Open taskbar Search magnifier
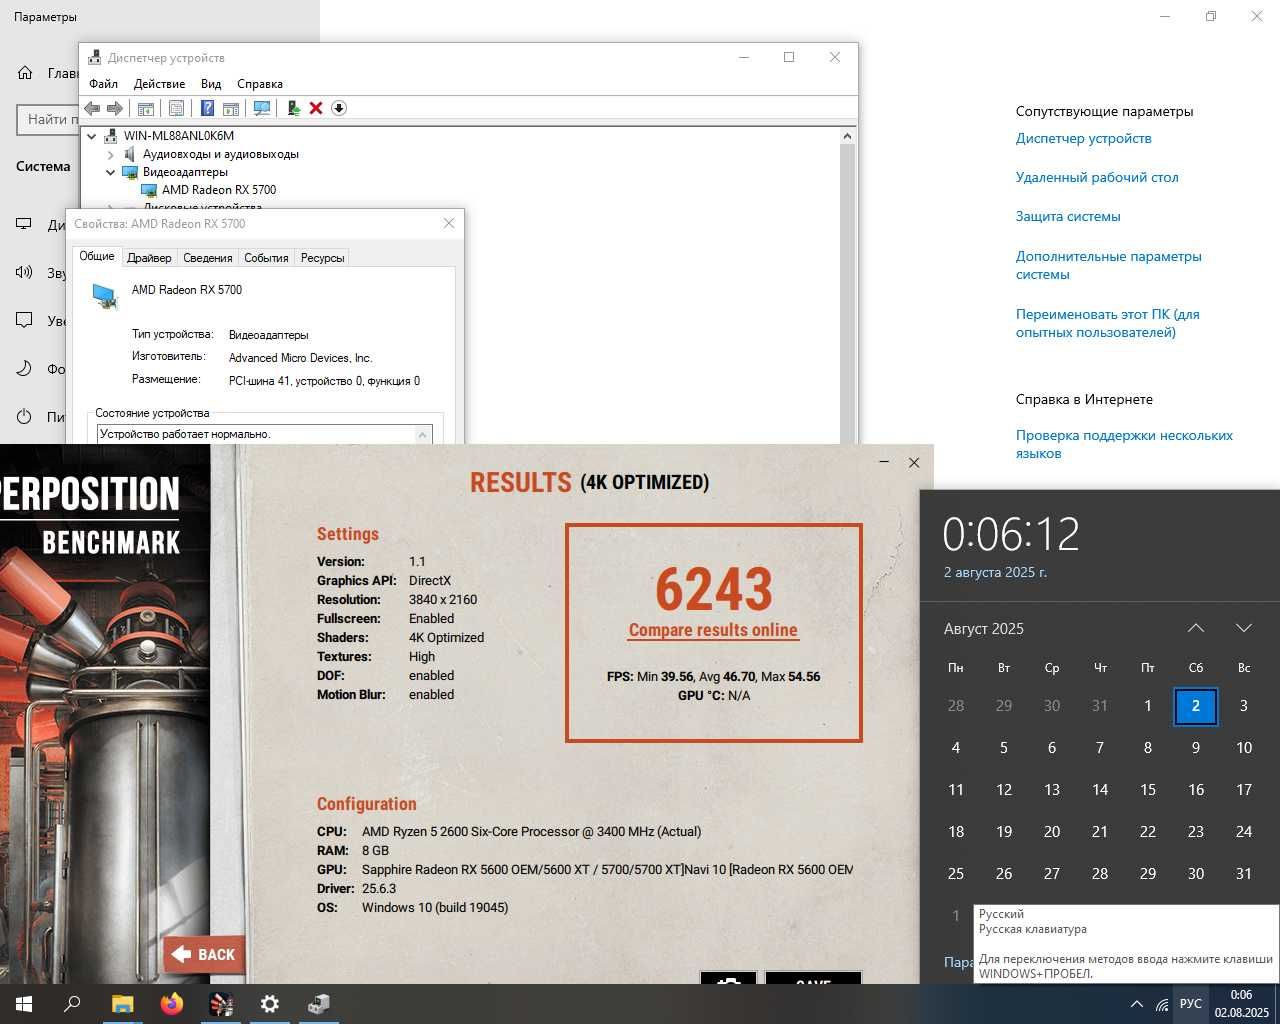 coord(72,1004)
